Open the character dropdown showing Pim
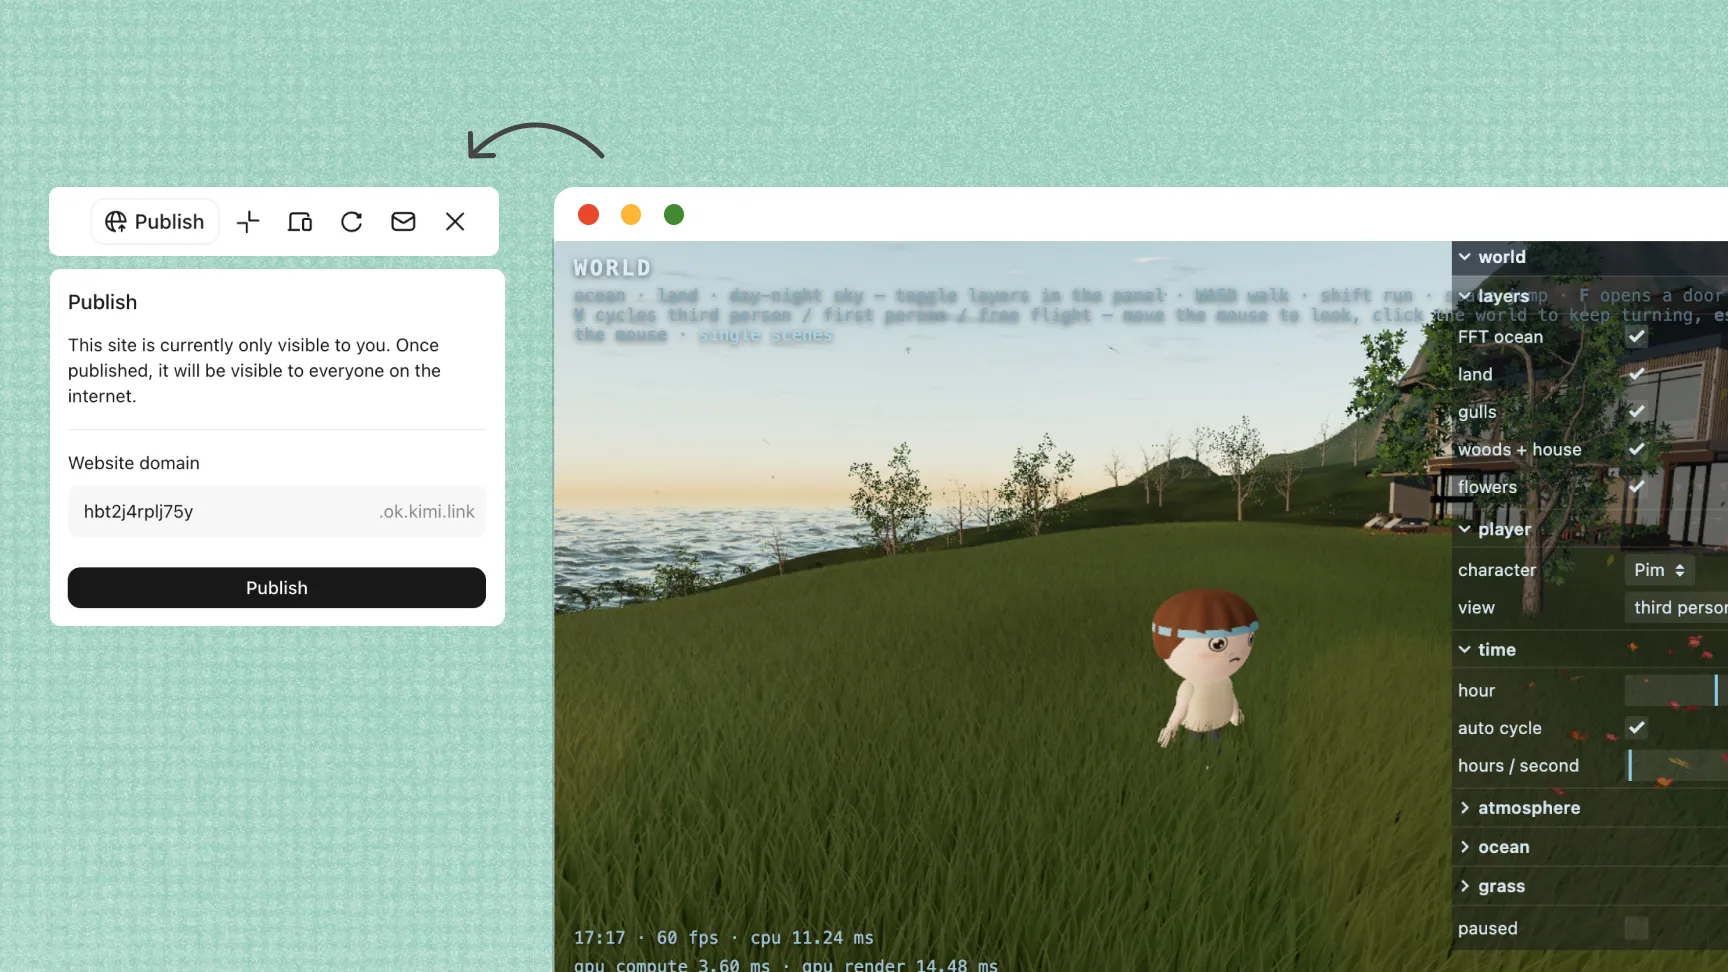Viewport: 1728px width, 972px height. point(1659,570)
